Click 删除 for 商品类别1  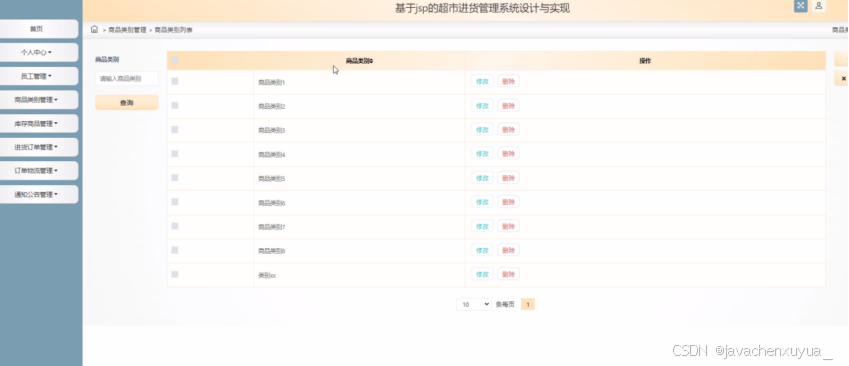point(508,81)
